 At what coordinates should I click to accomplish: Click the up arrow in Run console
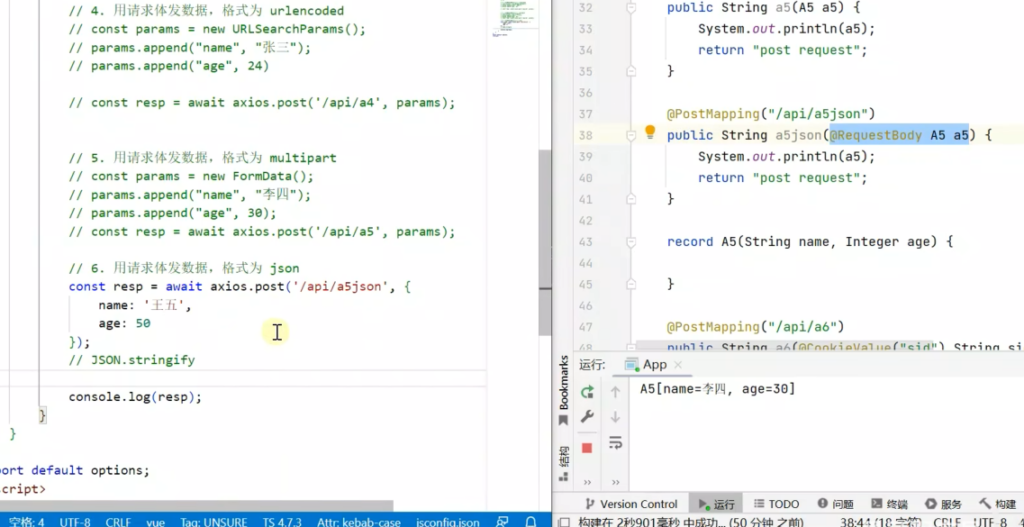[616, 392]
